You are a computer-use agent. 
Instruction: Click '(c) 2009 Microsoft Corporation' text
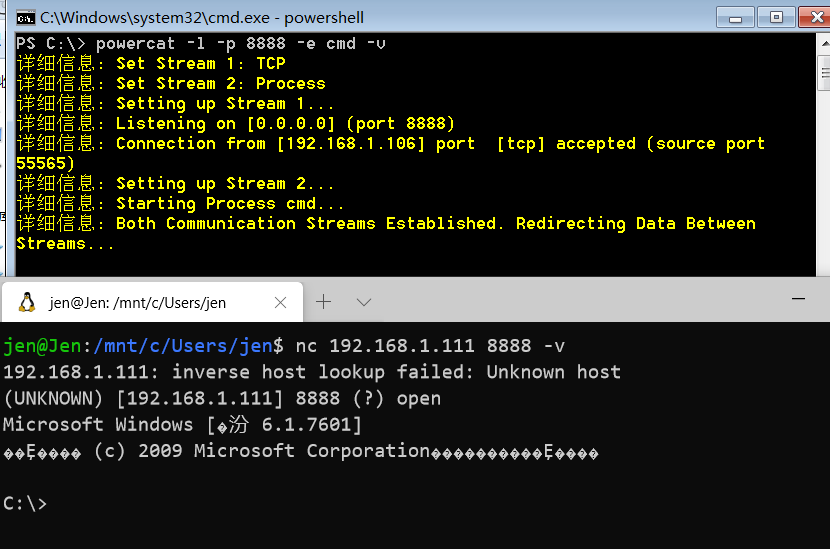pyautogui.click(x=262, y=451)
